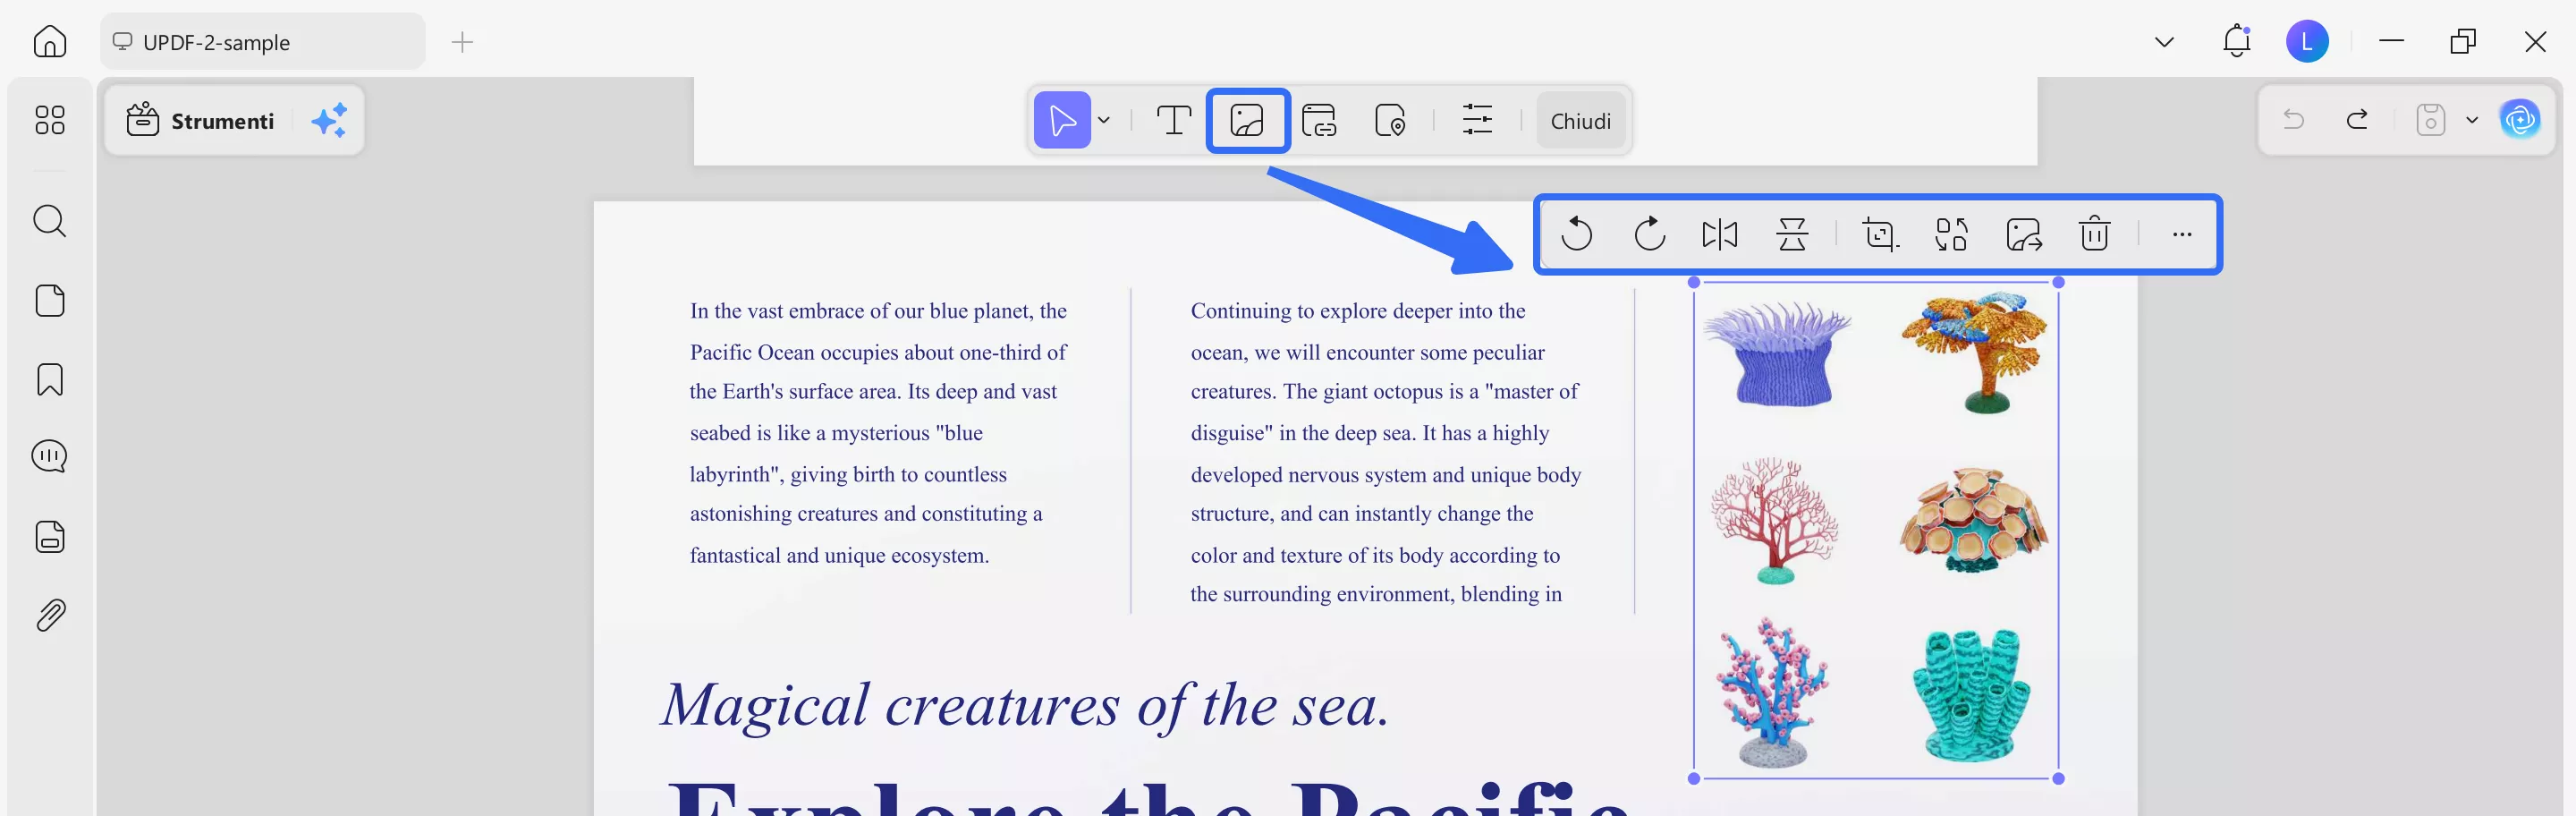The image size is (2576, 816).
Task: Open the attachments paperclip panel
Action: tap(50, 615)
